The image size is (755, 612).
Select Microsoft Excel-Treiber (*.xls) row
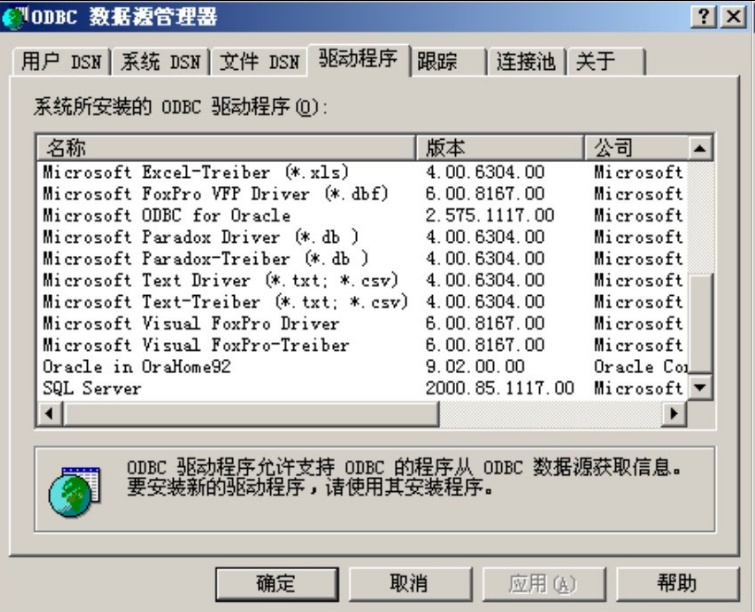362,172
